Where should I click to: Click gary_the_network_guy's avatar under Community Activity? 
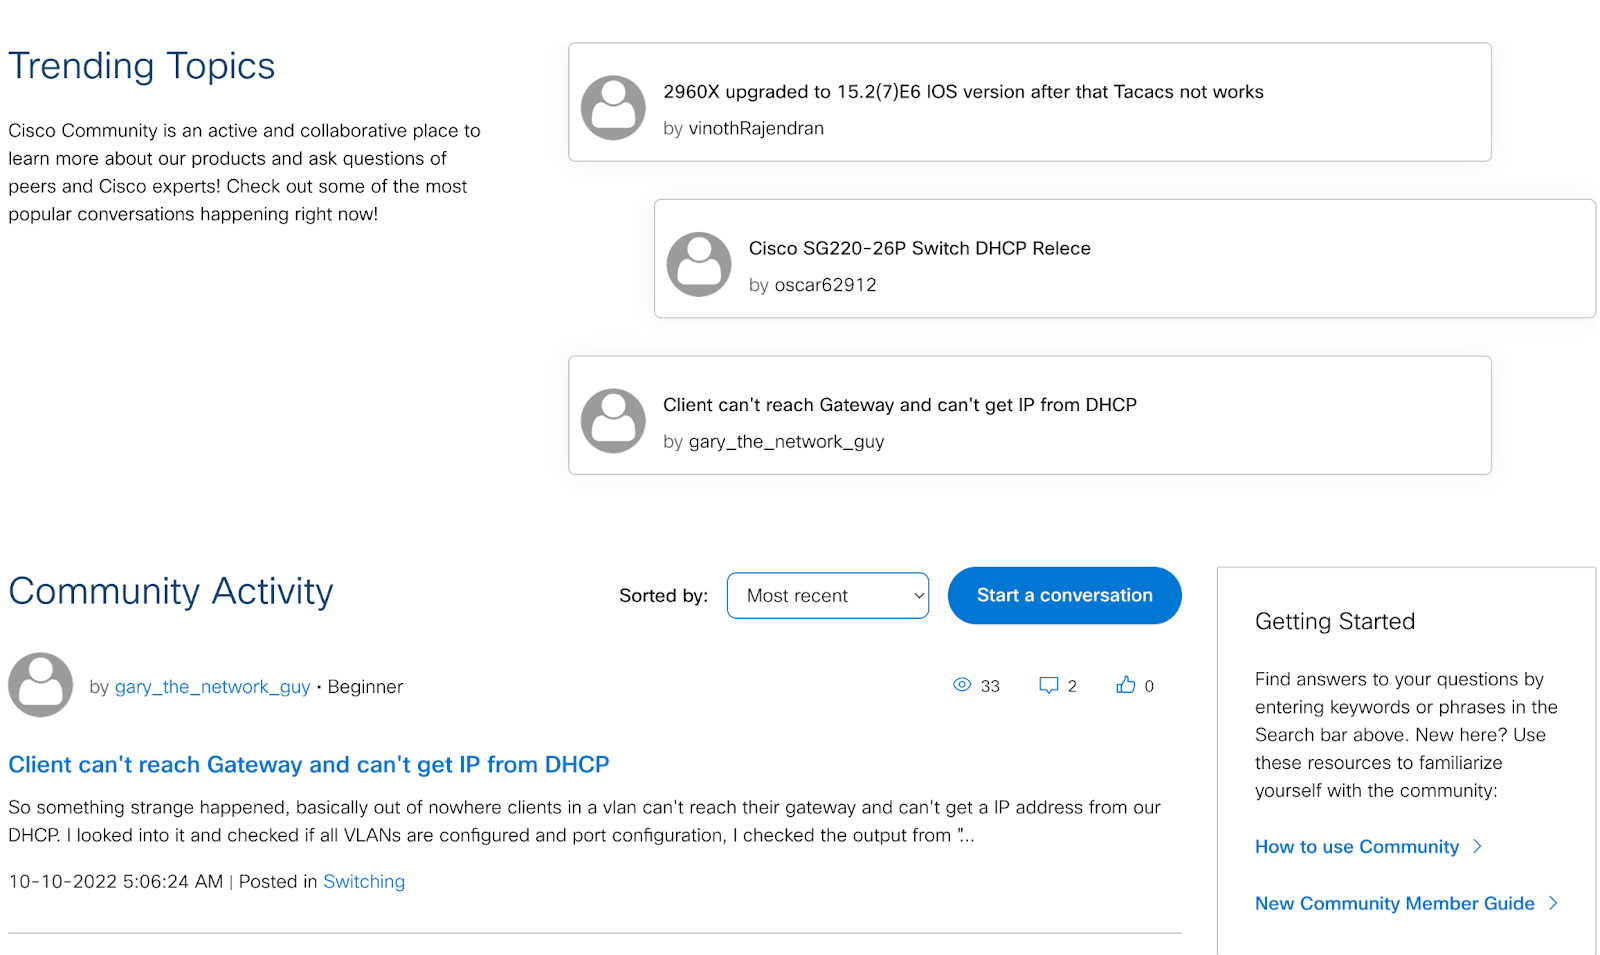click(x=40, y=684)
